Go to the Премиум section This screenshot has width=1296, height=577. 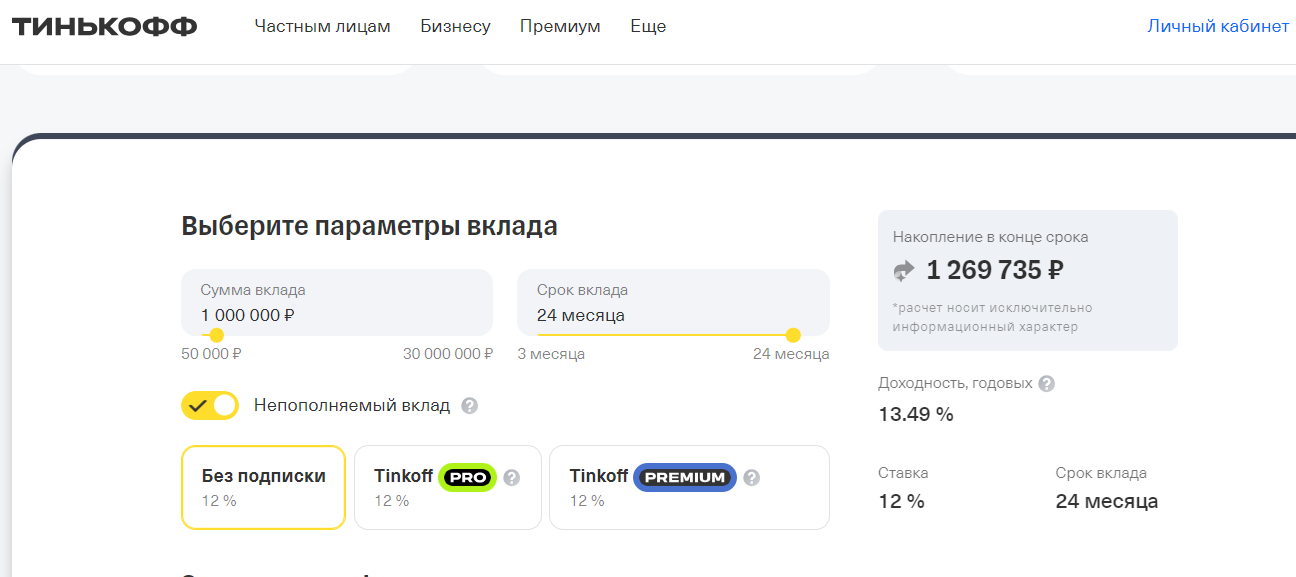point(560,27)
